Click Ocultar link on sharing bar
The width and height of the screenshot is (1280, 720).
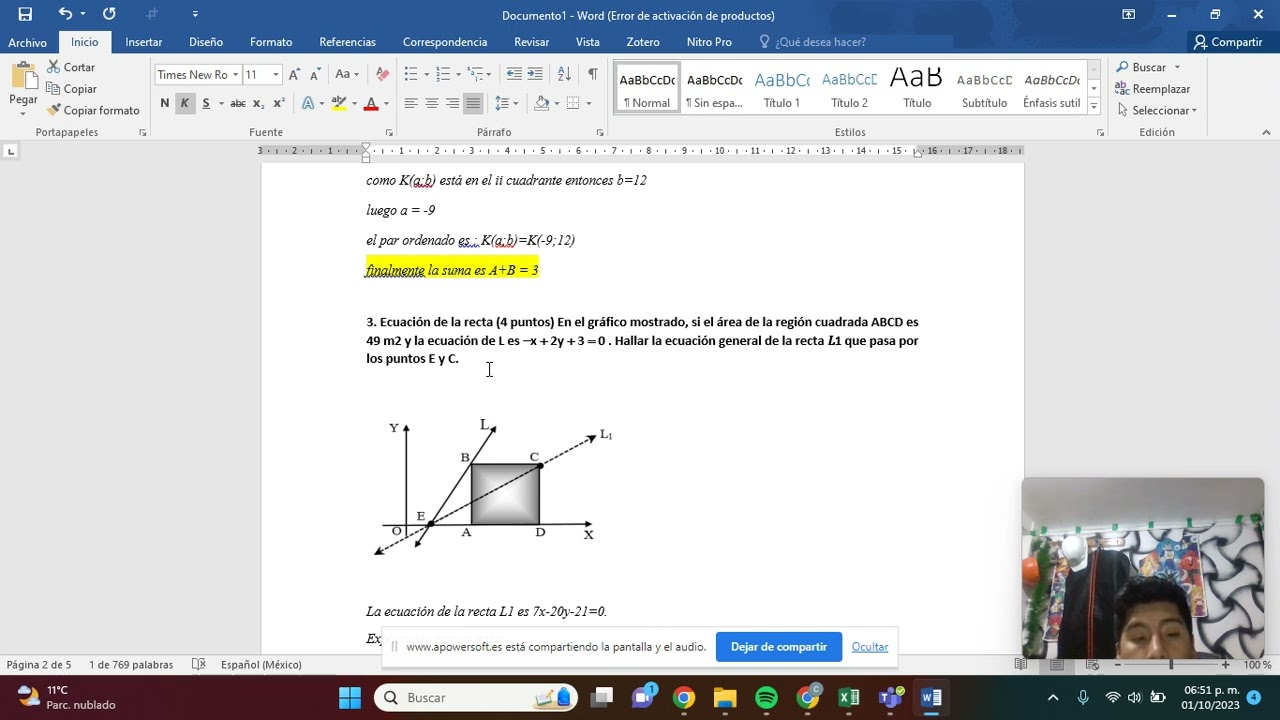click(x=869, y=647)
